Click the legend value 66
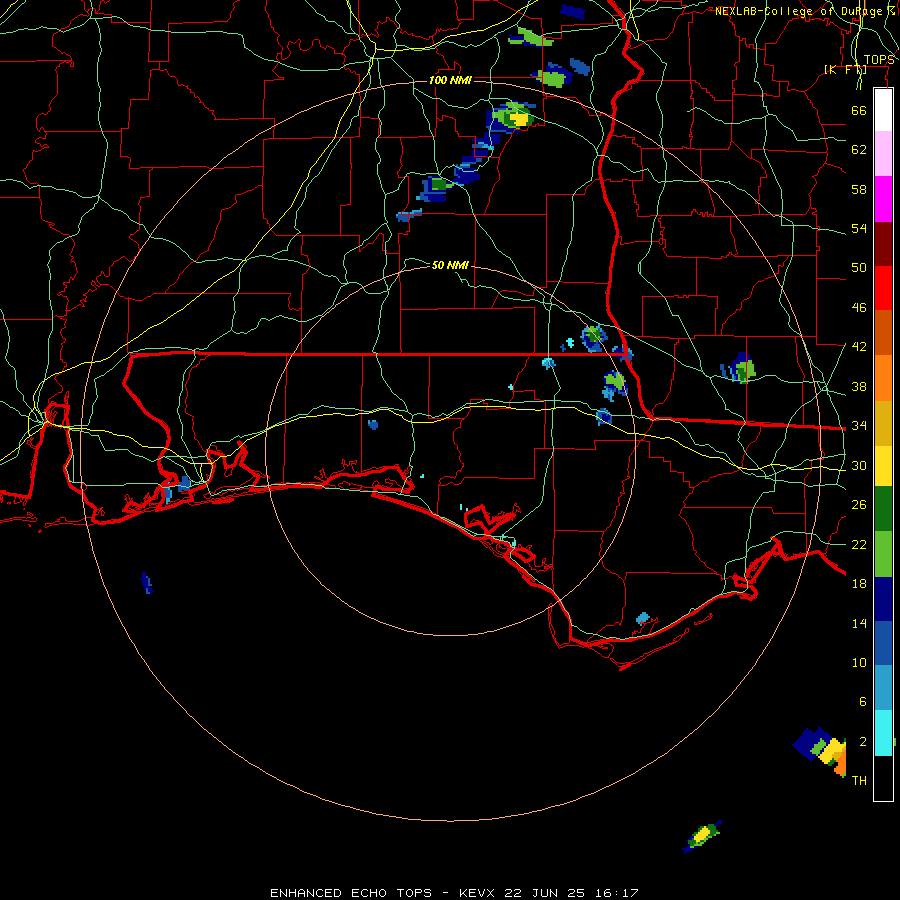900x900 pixels. click(x=859, y=111)
